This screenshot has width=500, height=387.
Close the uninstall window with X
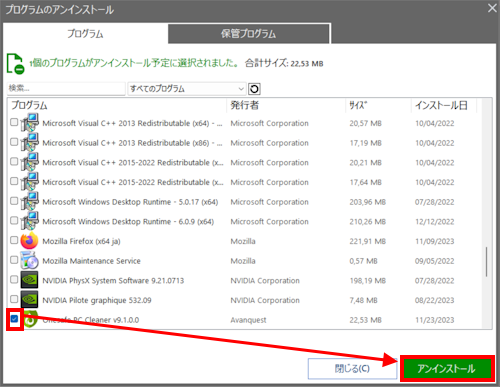coord(492,8)
